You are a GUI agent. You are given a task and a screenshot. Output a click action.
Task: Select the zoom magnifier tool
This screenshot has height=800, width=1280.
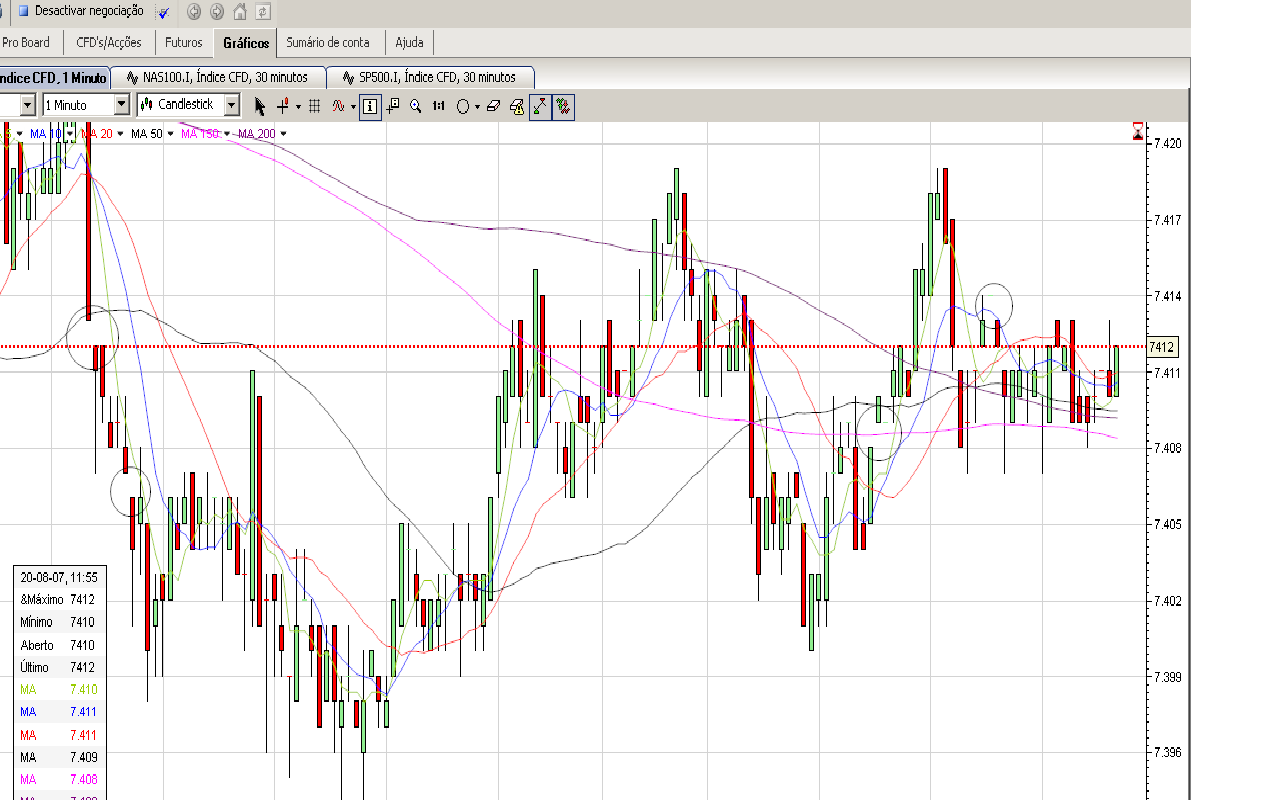pyautogui.click(x=416, y=106)
